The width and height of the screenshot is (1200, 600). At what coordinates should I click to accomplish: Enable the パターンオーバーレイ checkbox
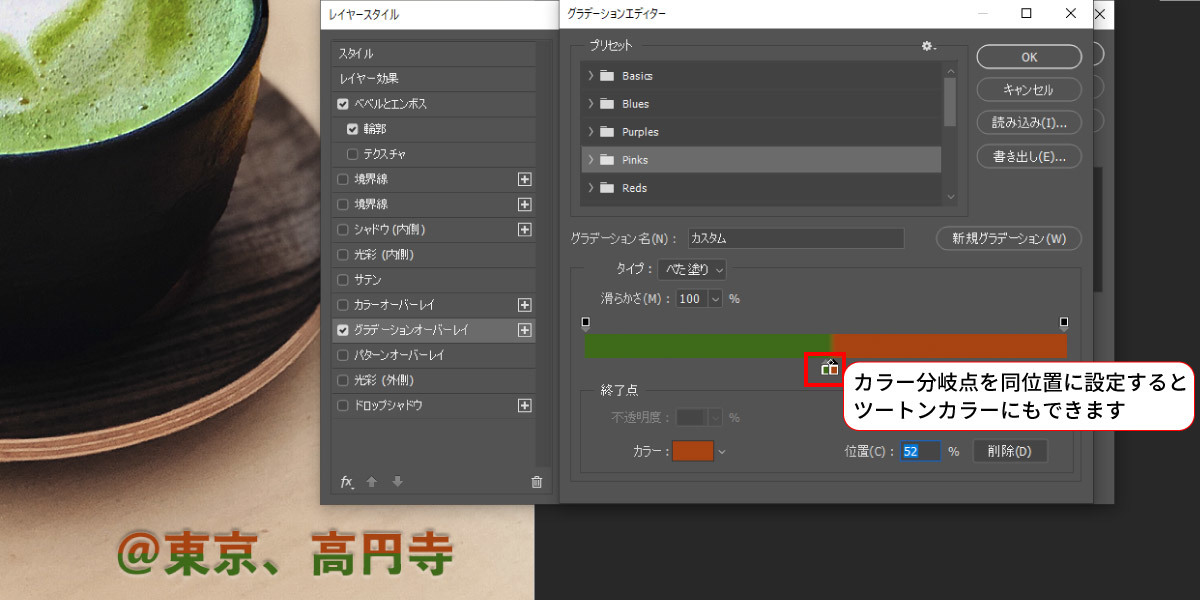(343, 355)
